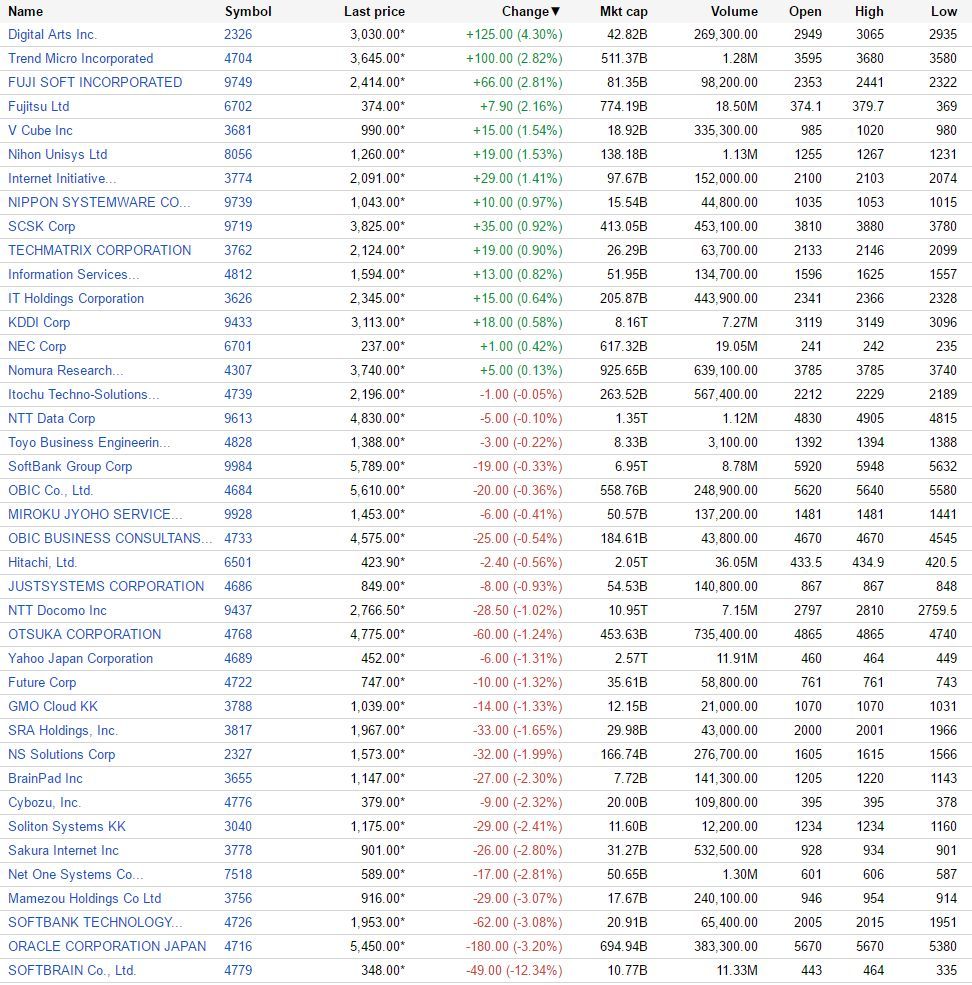The width and height of the screenshot is (972, 985).
Task: Open Digital Arts Inc. company link
Action: (52, 35)
